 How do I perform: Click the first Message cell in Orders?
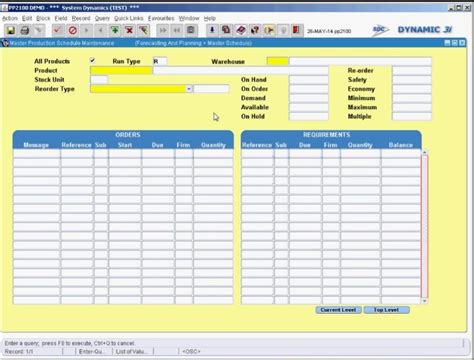point(37,153)
